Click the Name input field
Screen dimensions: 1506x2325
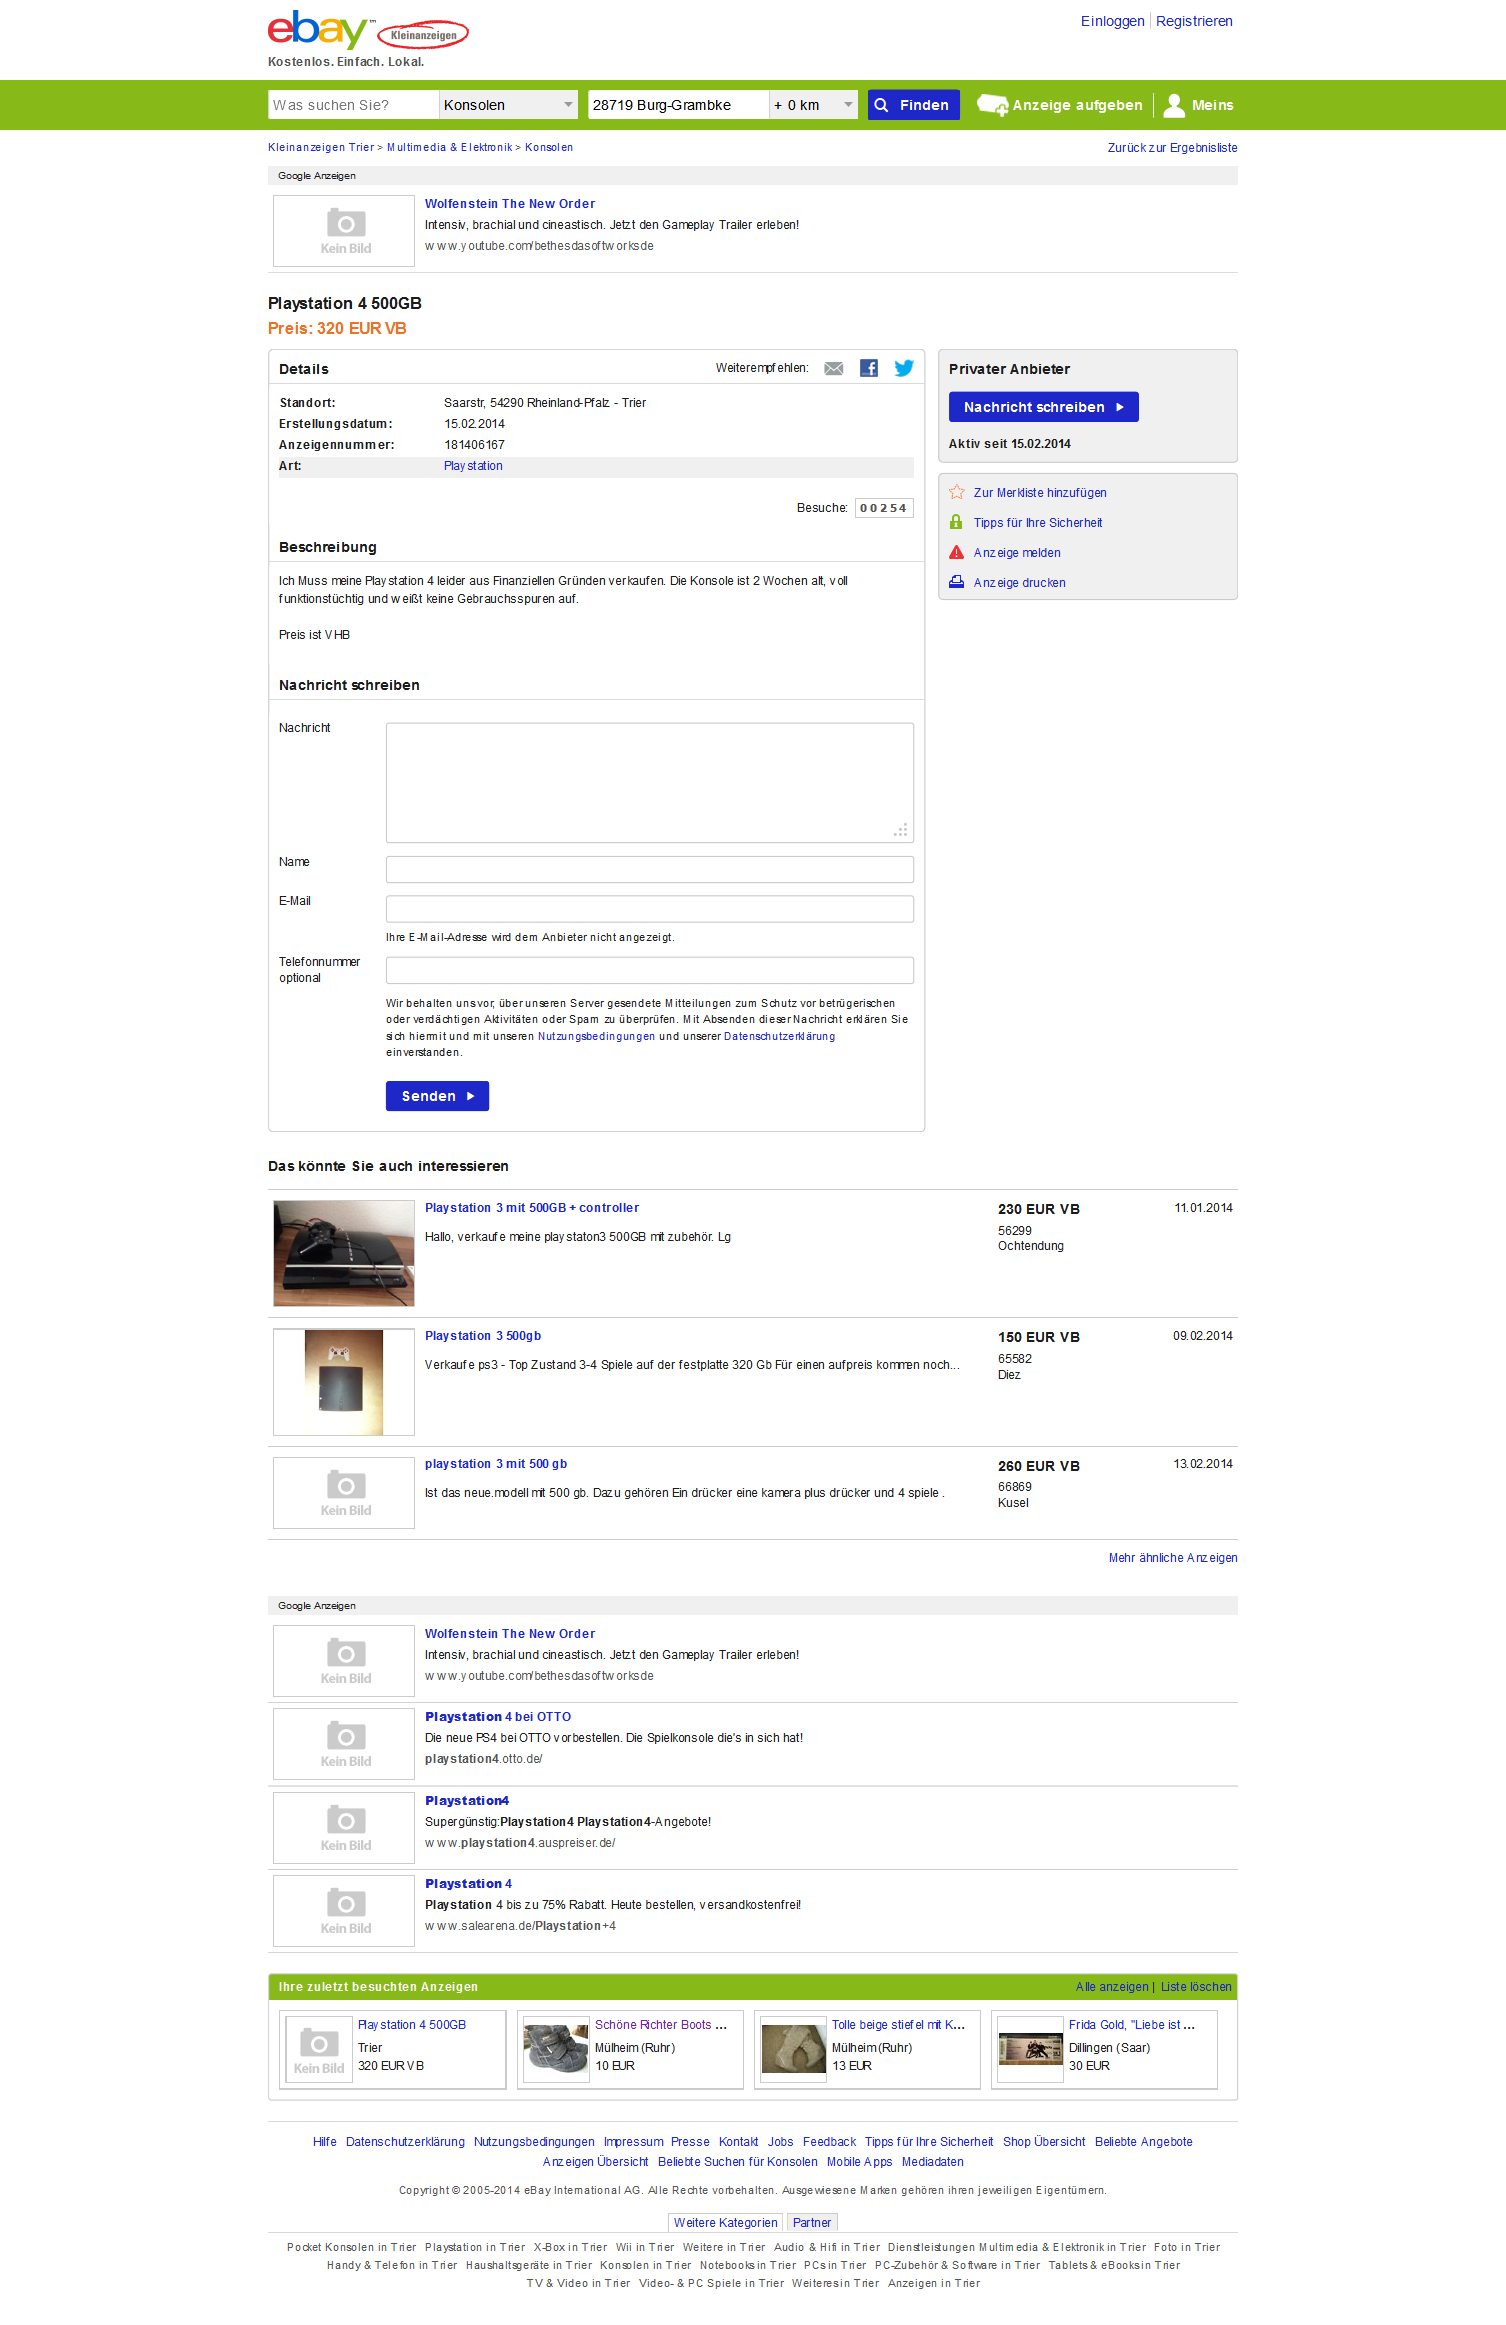[x=649, y=869]
